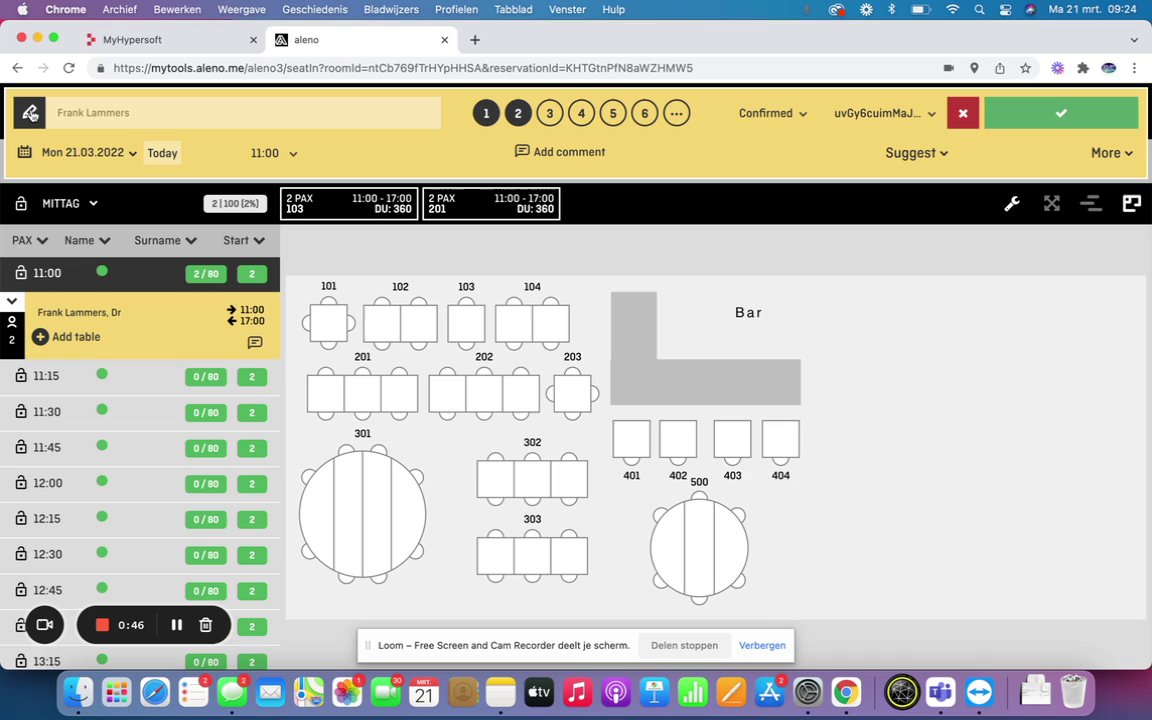Open the Chrome extensions puzzle icon
Screen dimensions: 1152x720
1082,68
